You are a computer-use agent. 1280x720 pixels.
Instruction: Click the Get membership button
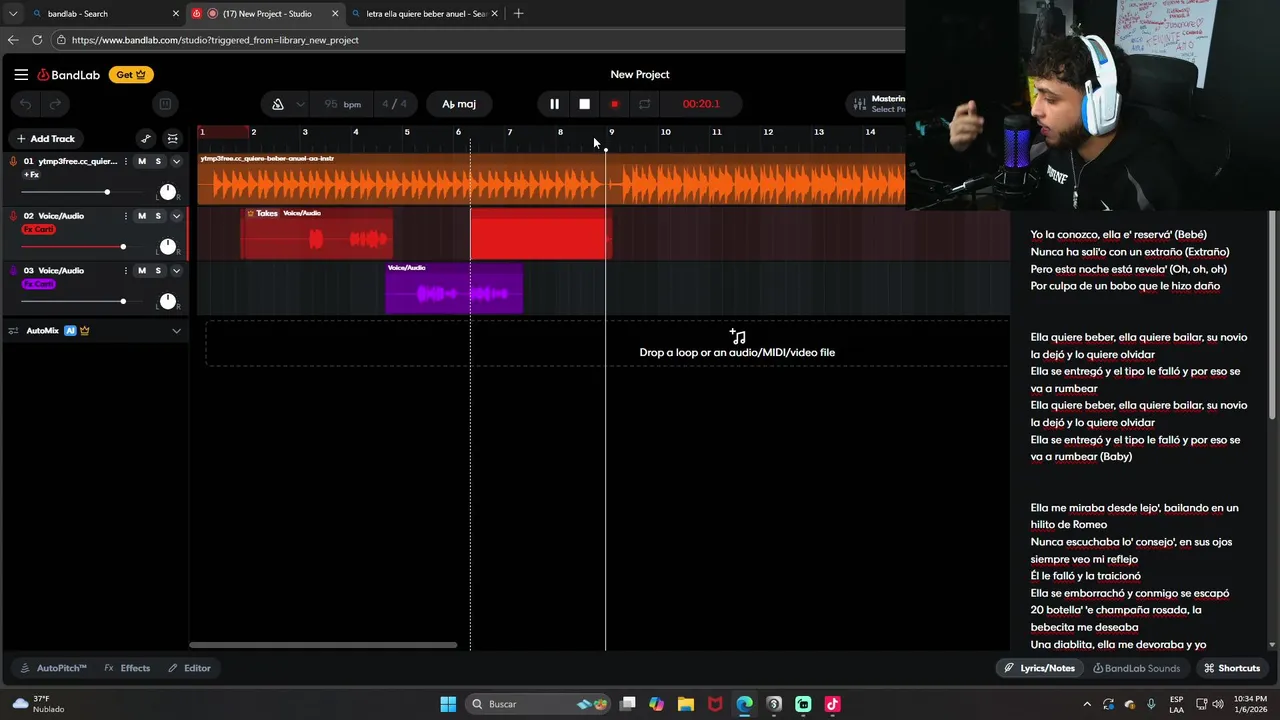(131, 74)
